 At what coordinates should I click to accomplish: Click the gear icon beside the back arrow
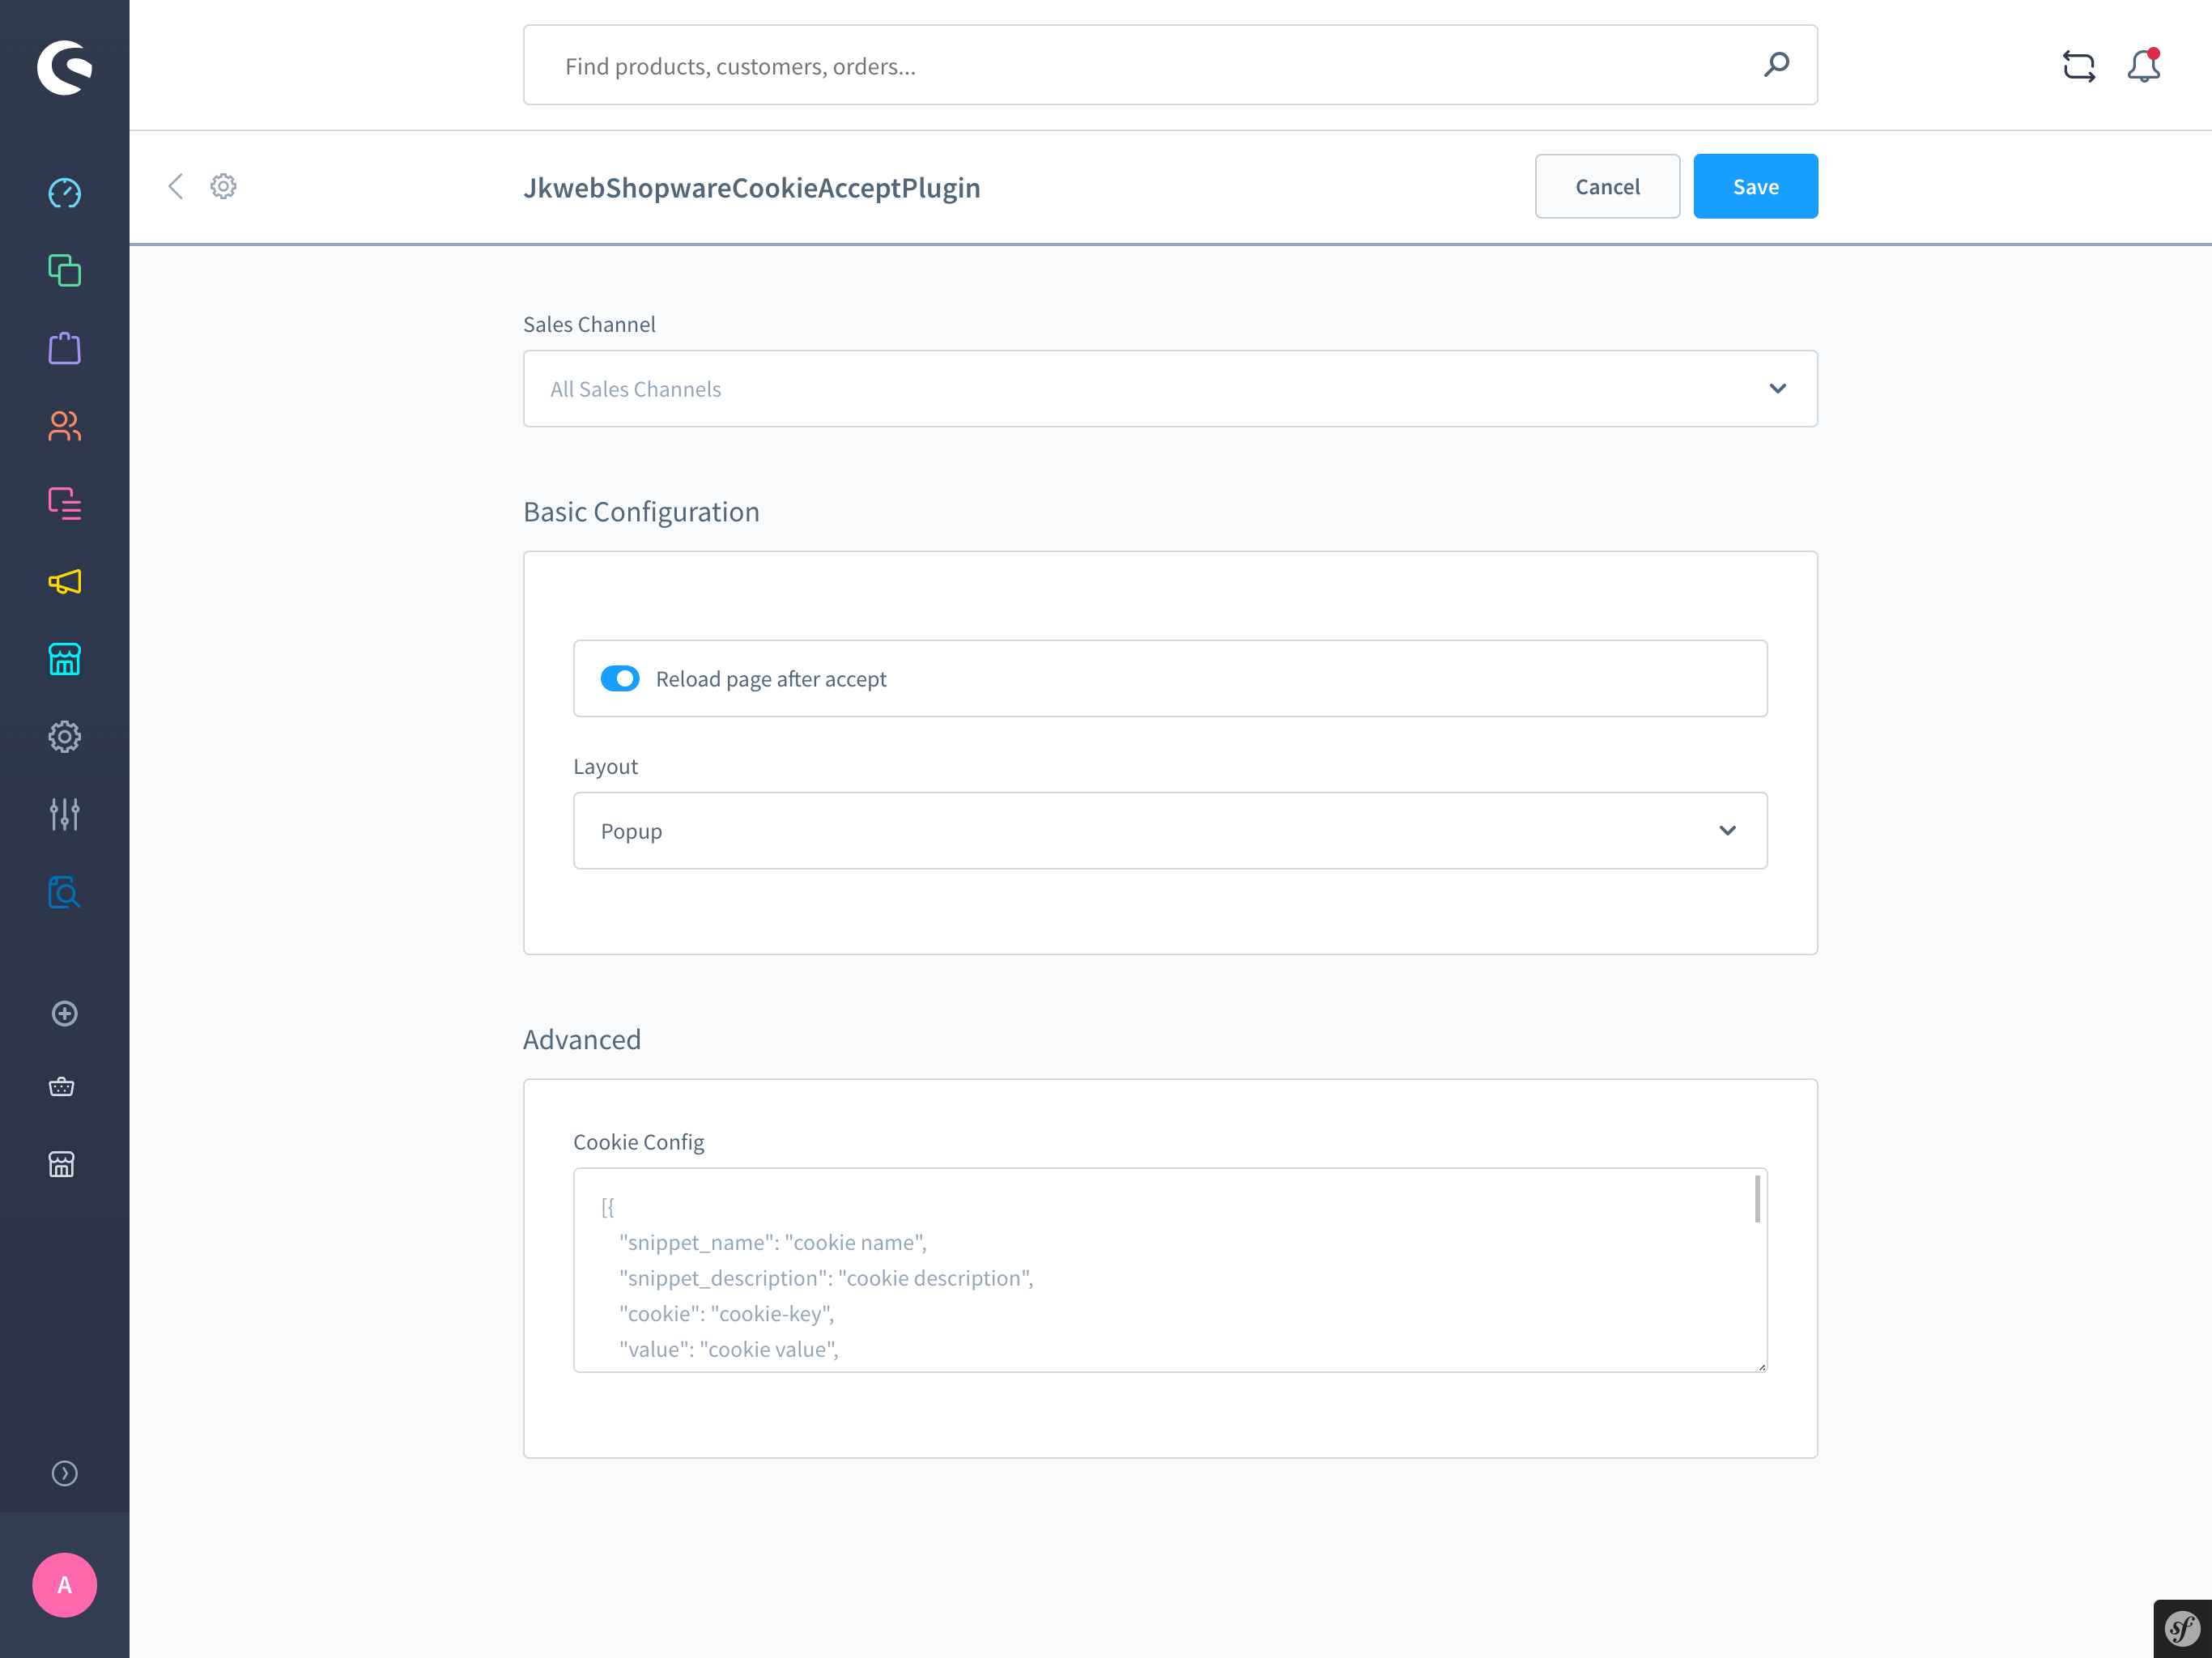223,186
